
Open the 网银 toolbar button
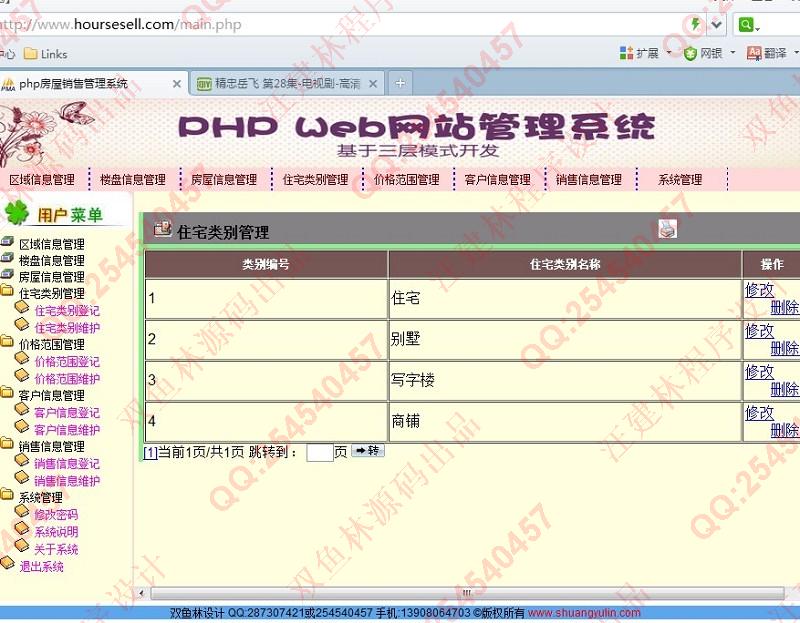pos(703,53)
